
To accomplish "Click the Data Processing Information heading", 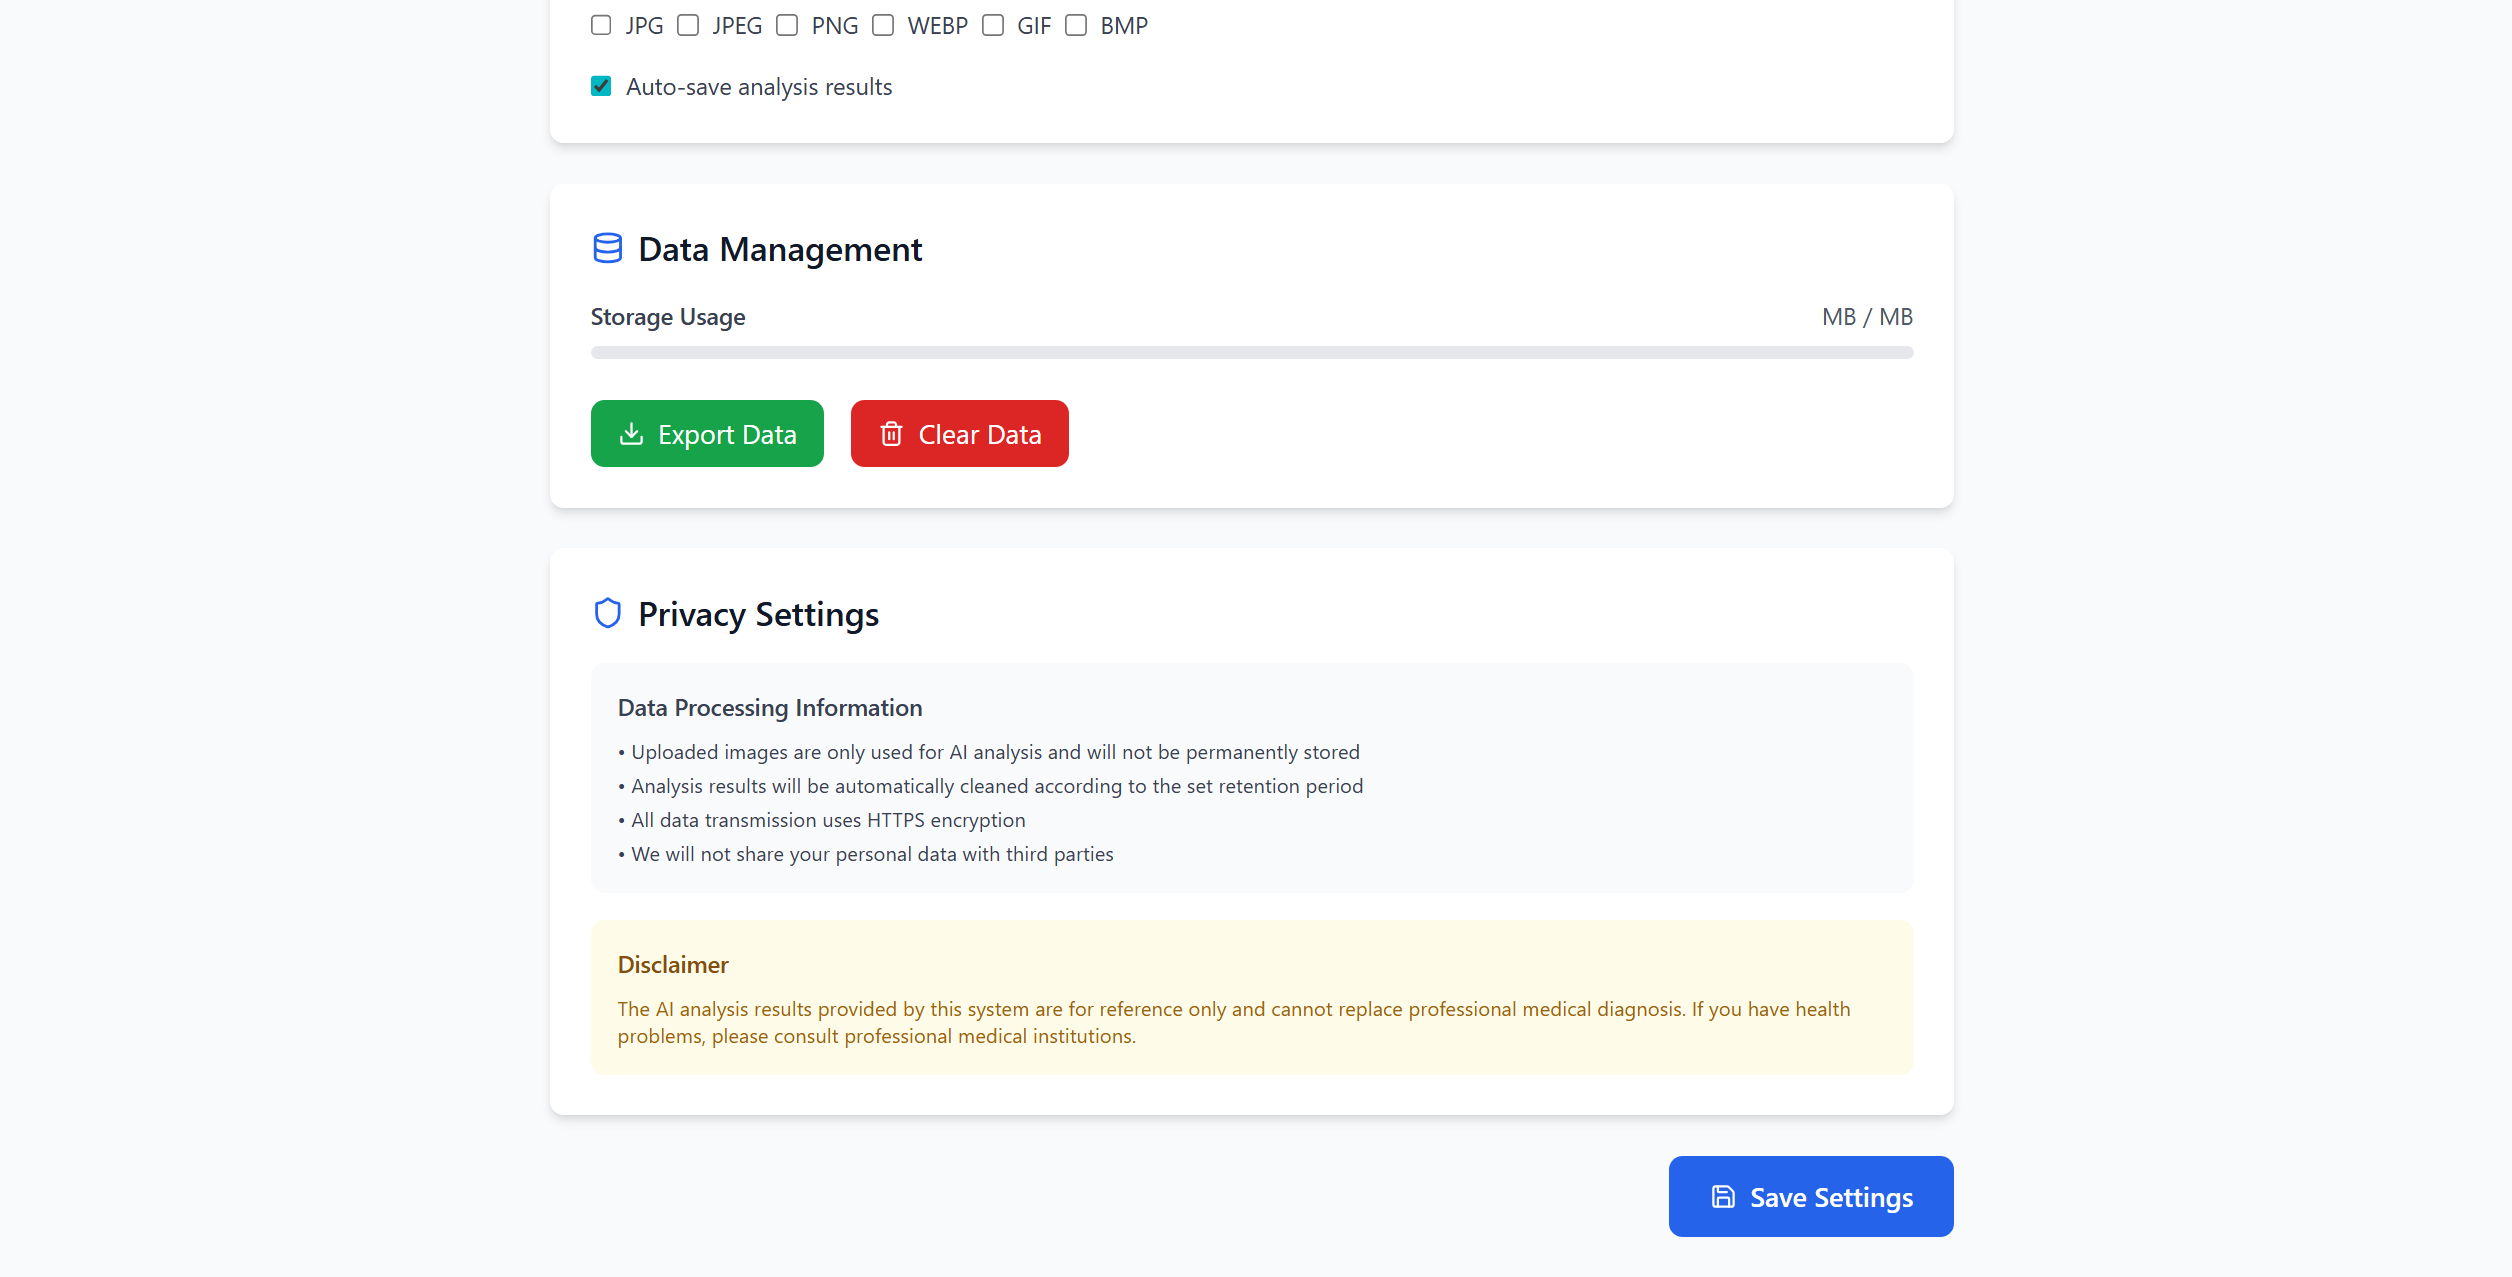I will (770, 708).
